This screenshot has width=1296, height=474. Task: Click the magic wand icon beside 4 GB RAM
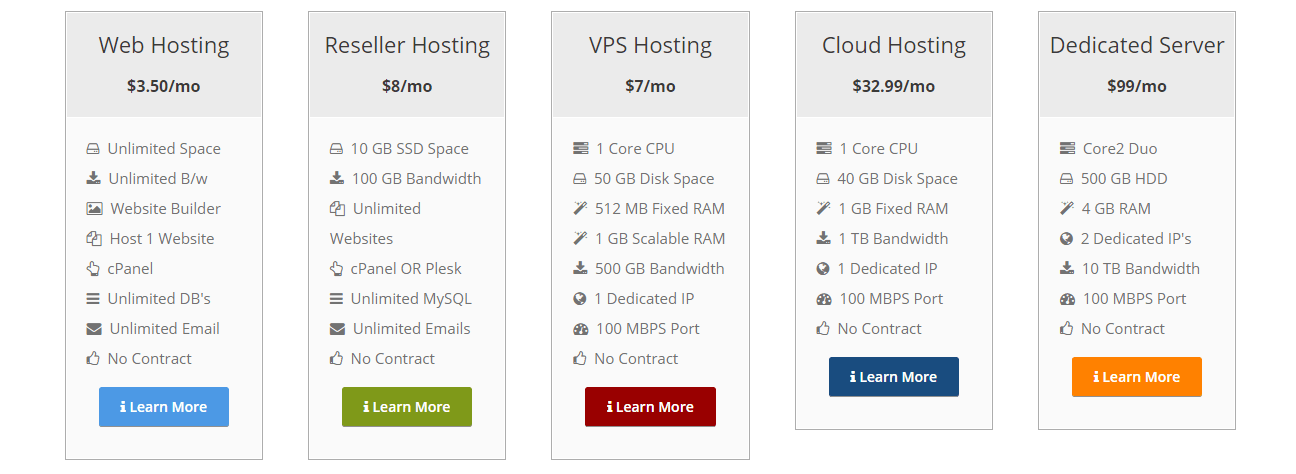pyautogui.click(x=1066, y=209)
